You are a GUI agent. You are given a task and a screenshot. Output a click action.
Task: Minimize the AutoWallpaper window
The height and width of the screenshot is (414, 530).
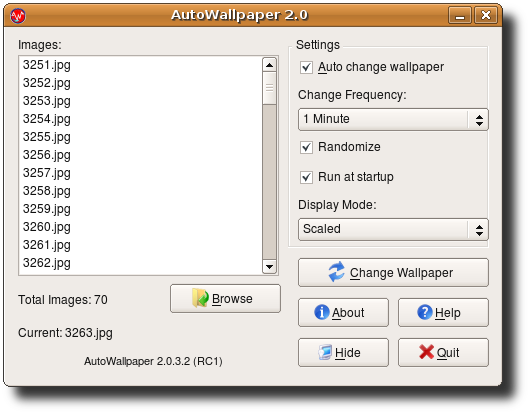point(460,15)
